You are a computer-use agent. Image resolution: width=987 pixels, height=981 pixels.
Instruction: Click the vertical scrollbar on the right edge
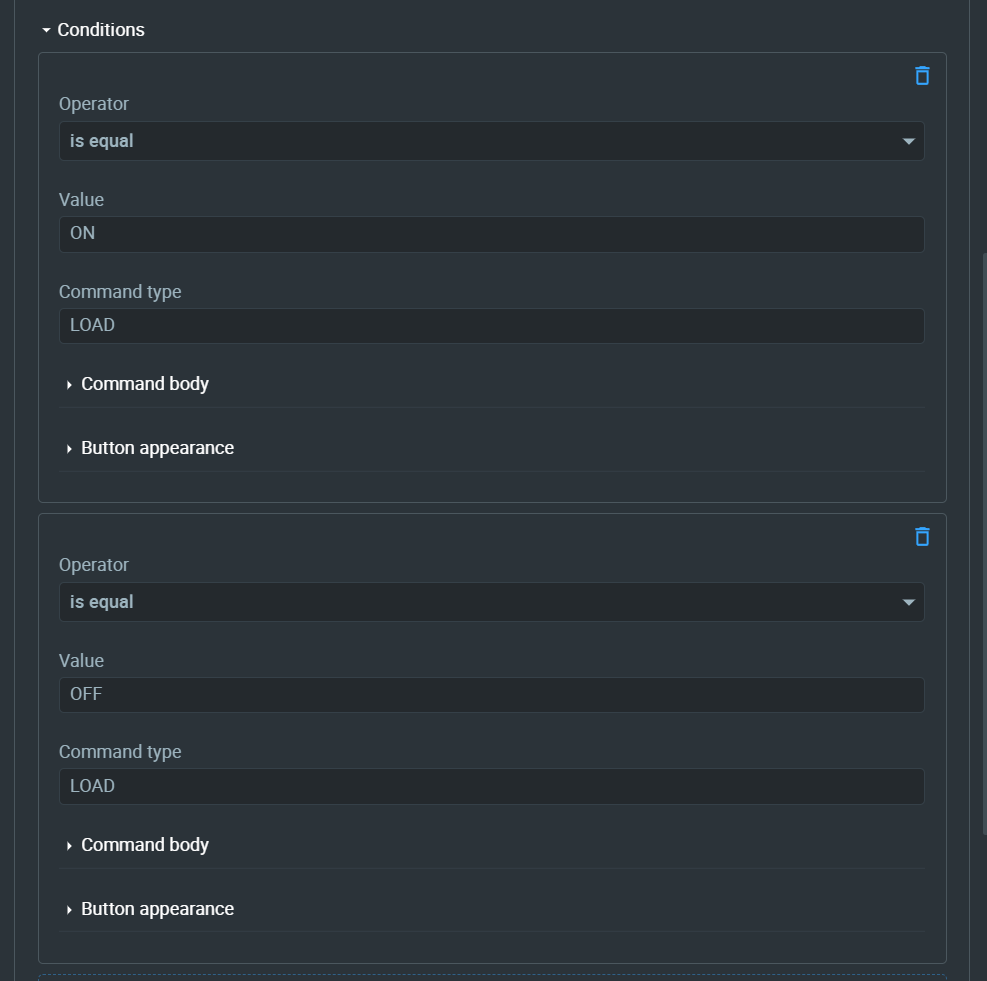984,544
